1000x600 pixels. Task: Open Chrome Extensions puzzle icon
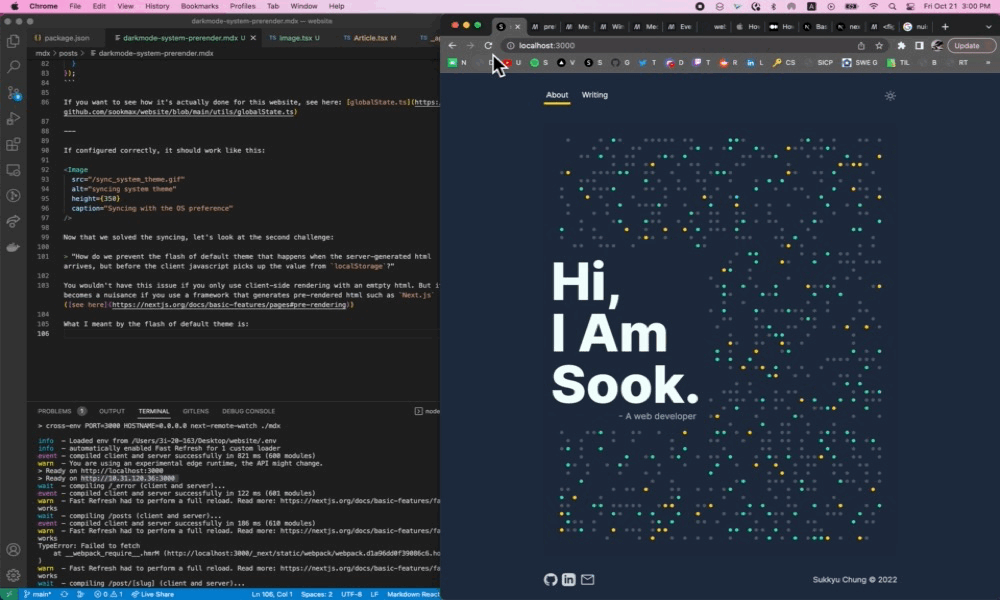pos(901,45)
